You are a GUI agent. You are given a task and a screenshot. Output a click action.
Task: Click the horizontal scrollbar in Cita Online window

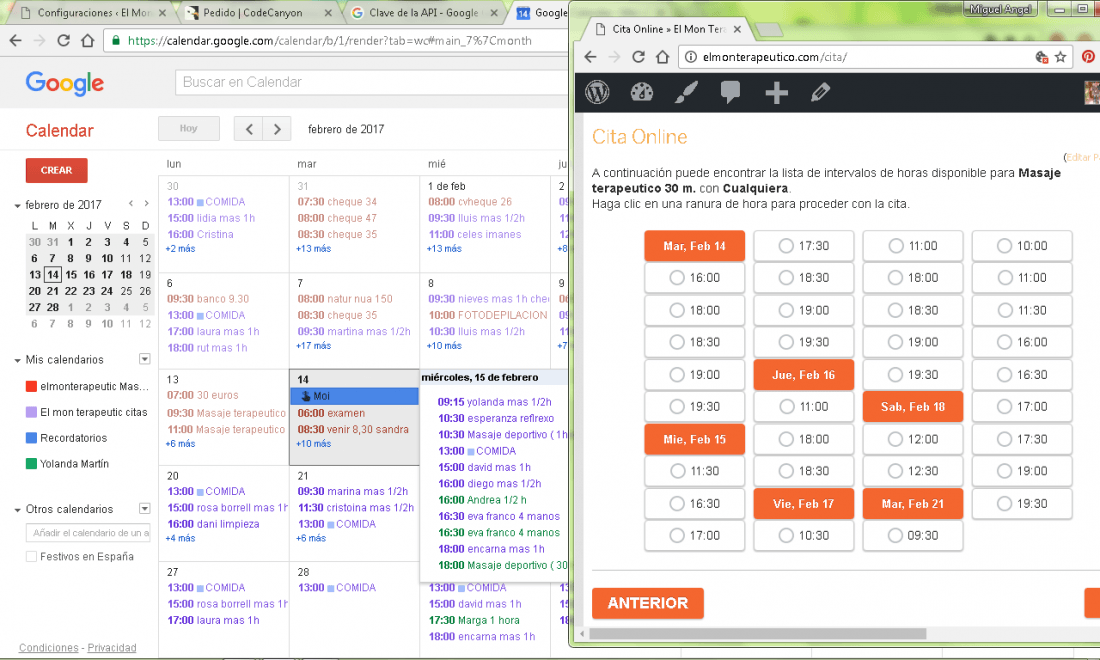[x=758, y=633]
